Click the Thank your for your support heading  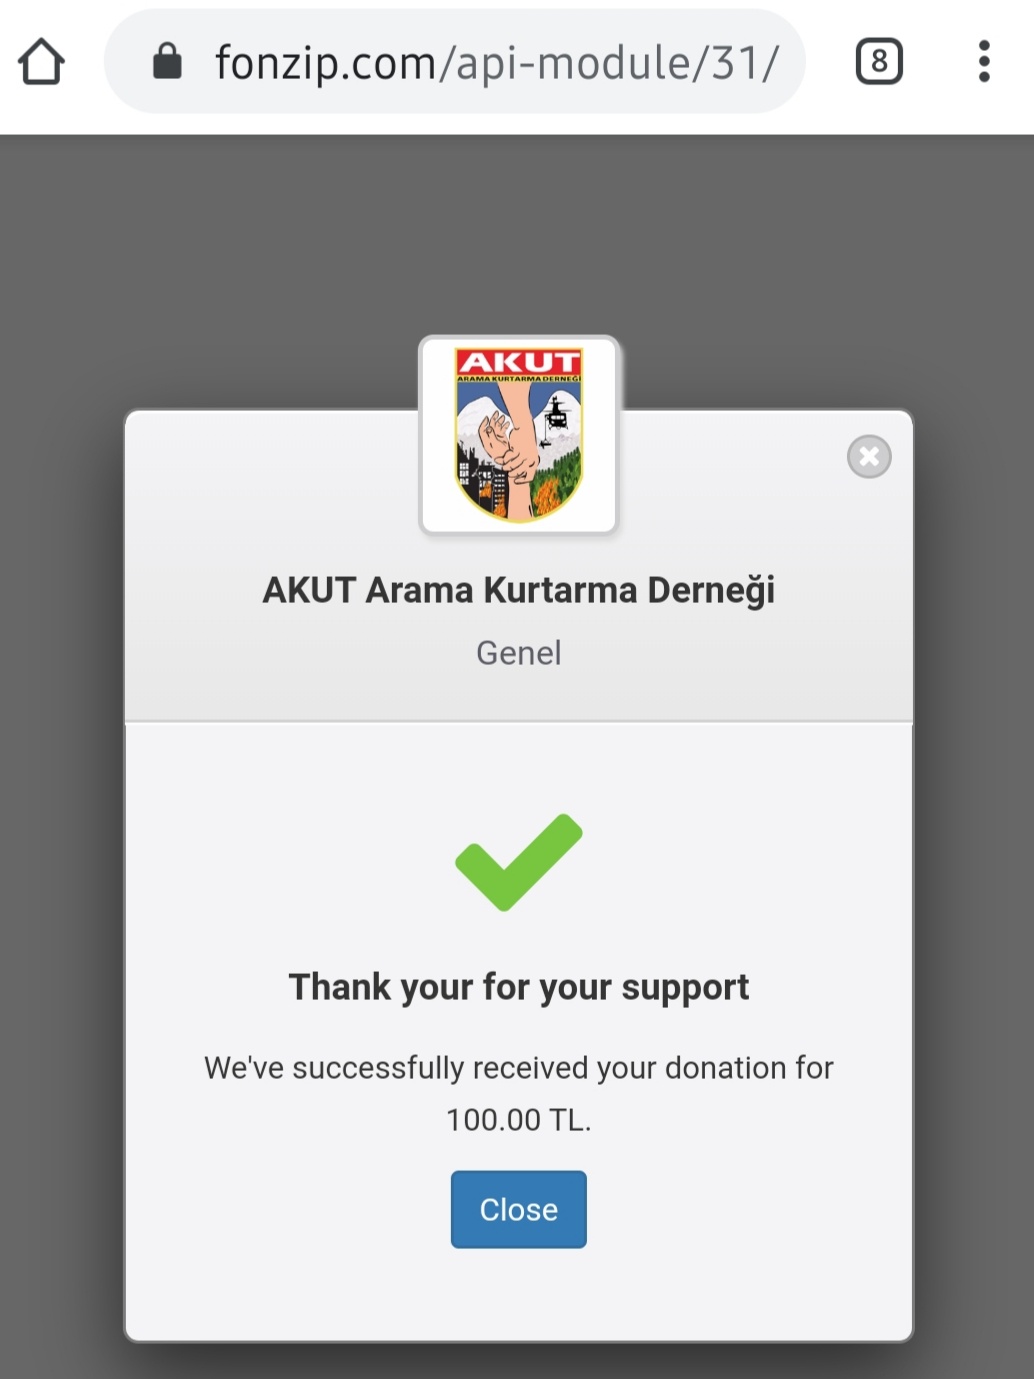click(518, 988)
